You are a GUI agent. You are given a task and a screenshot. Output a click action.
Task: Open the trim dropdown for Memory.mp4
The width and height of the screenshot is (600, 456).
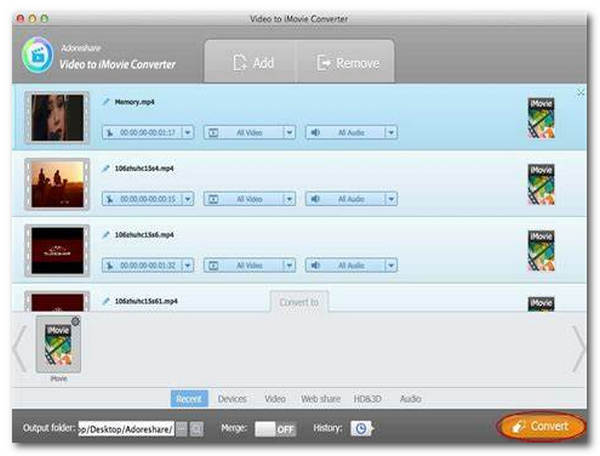pyautogui.click(x=188, y=132)
